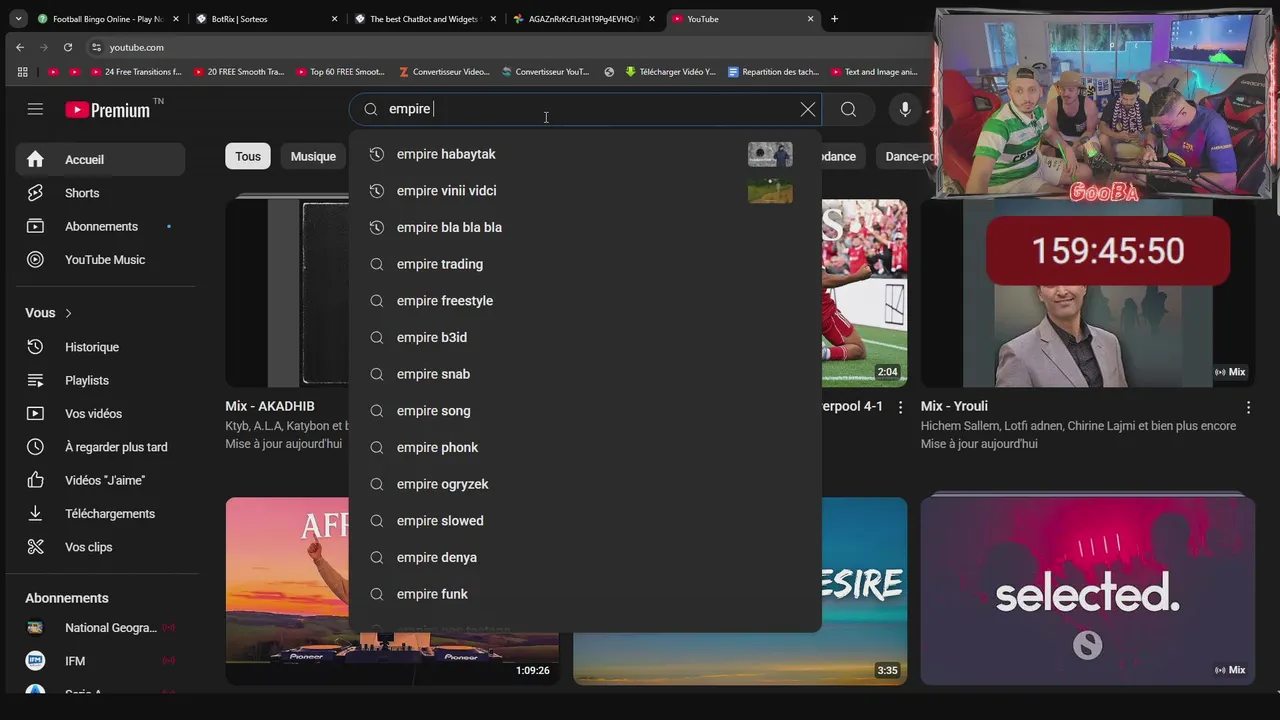The height and width of the screenshot is (720, 1280).
Task: Open Abonnements in the sidebar
Action: tap(100, 226)
